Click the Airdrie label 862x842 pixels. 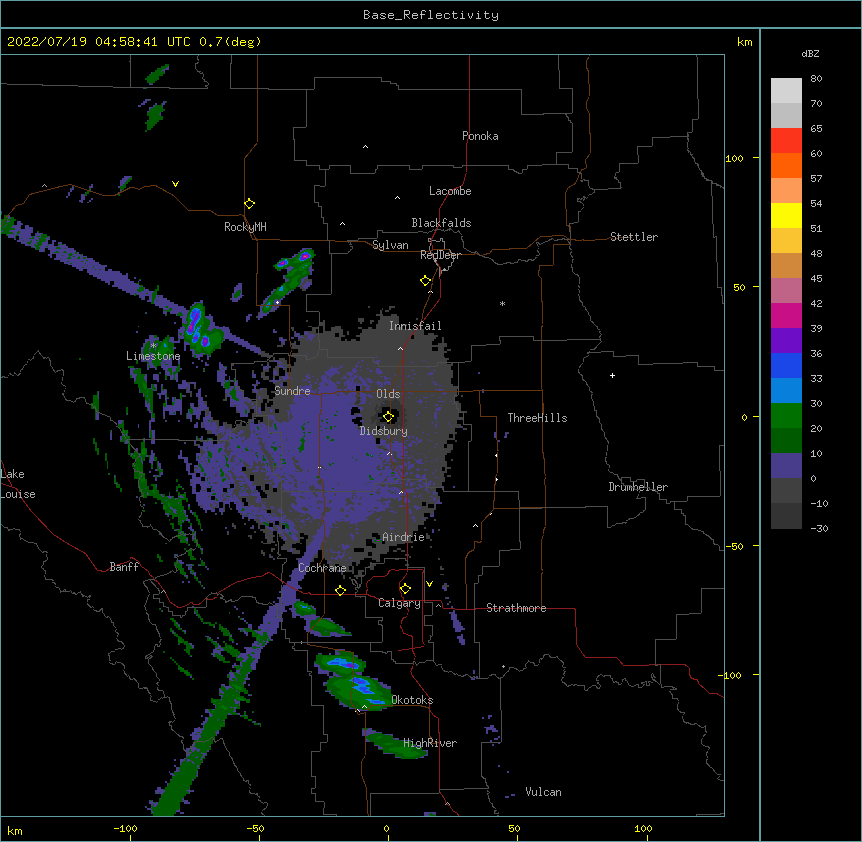(x=403, y=537)
